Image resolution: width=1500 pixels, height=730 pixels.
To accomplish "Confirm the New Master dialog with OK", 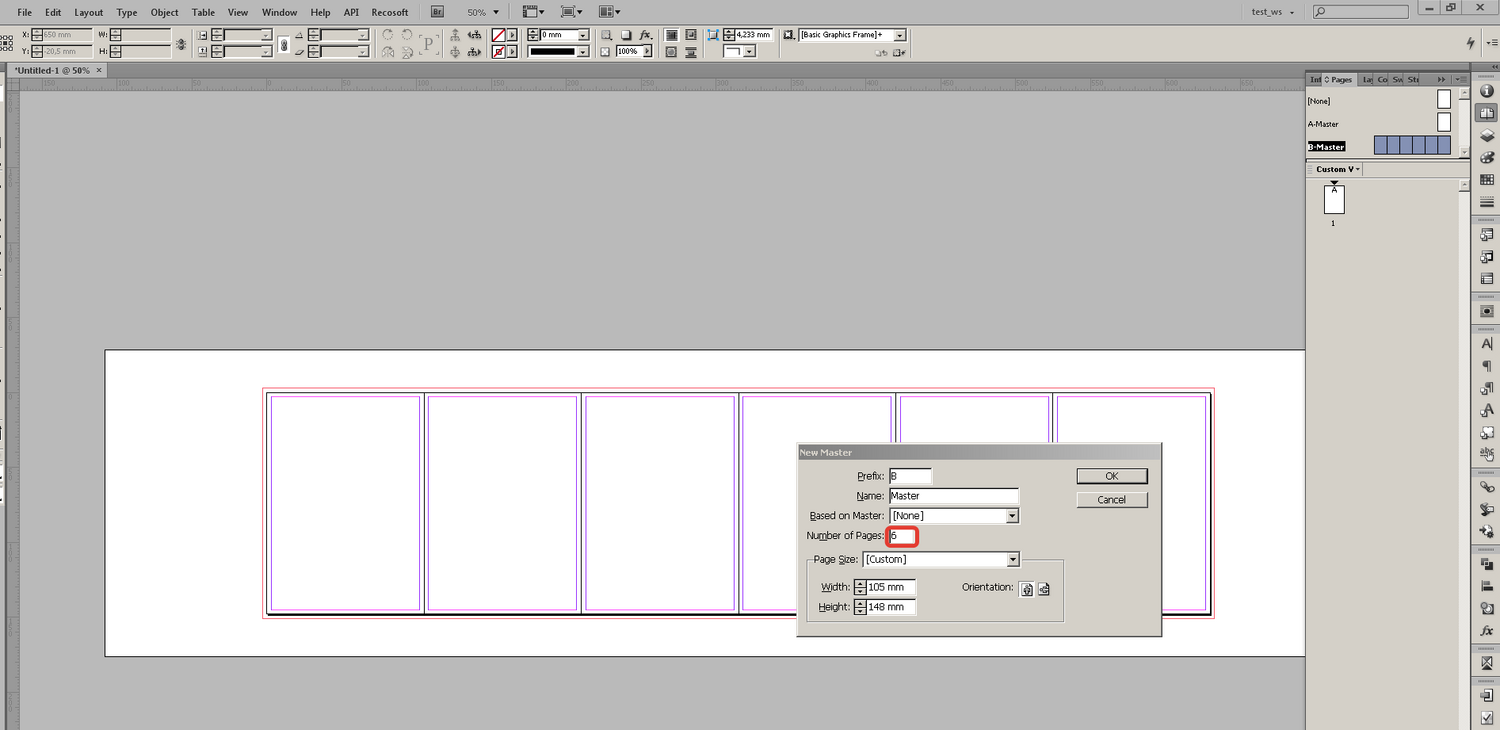I will pos(1111,476).
